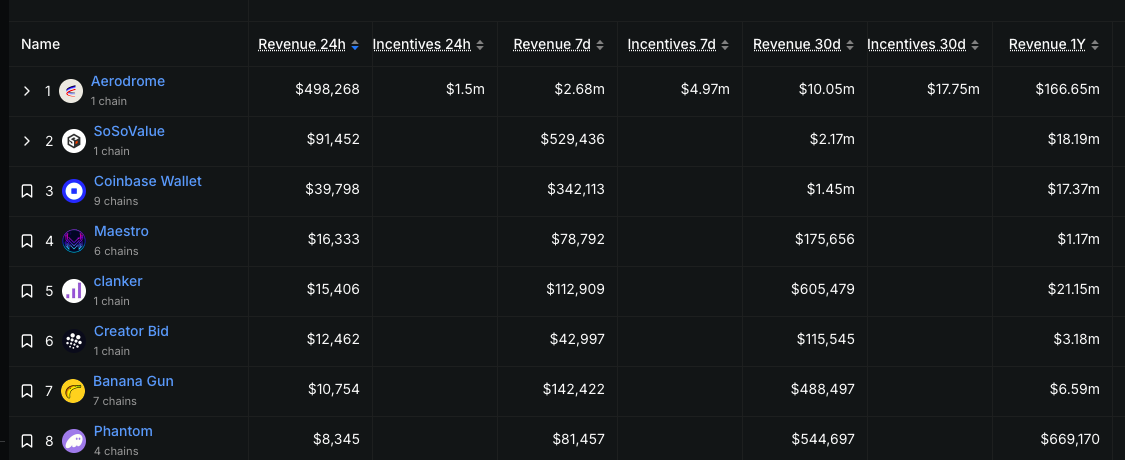The height and width of the screenshot is (460, 1125).
Task: Sort by Revenue 24h column
Action: [309, 44]
